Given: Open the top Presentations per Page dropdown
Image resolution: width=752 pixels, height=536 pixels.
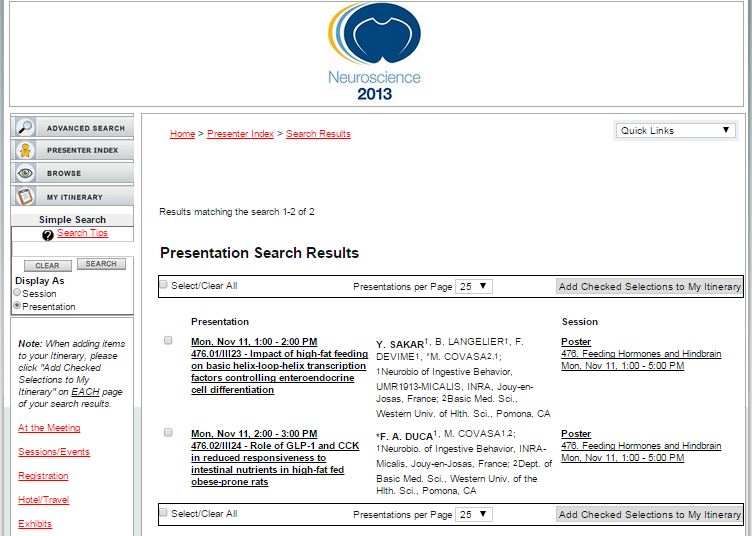Looking at the screenshot, I should (x=474, y=286).
